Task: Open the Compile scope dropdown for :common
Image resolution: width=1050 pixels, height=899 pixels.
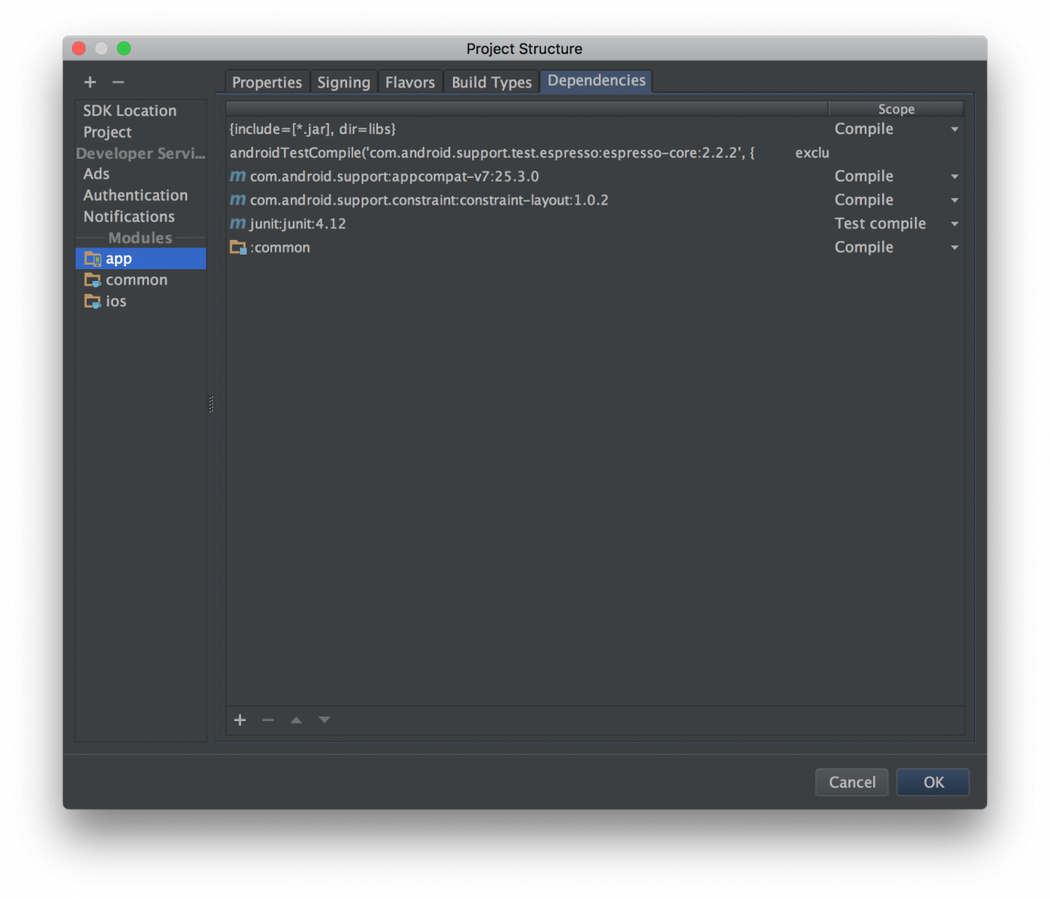Action: pyautogui.click(x=954, y=247)
